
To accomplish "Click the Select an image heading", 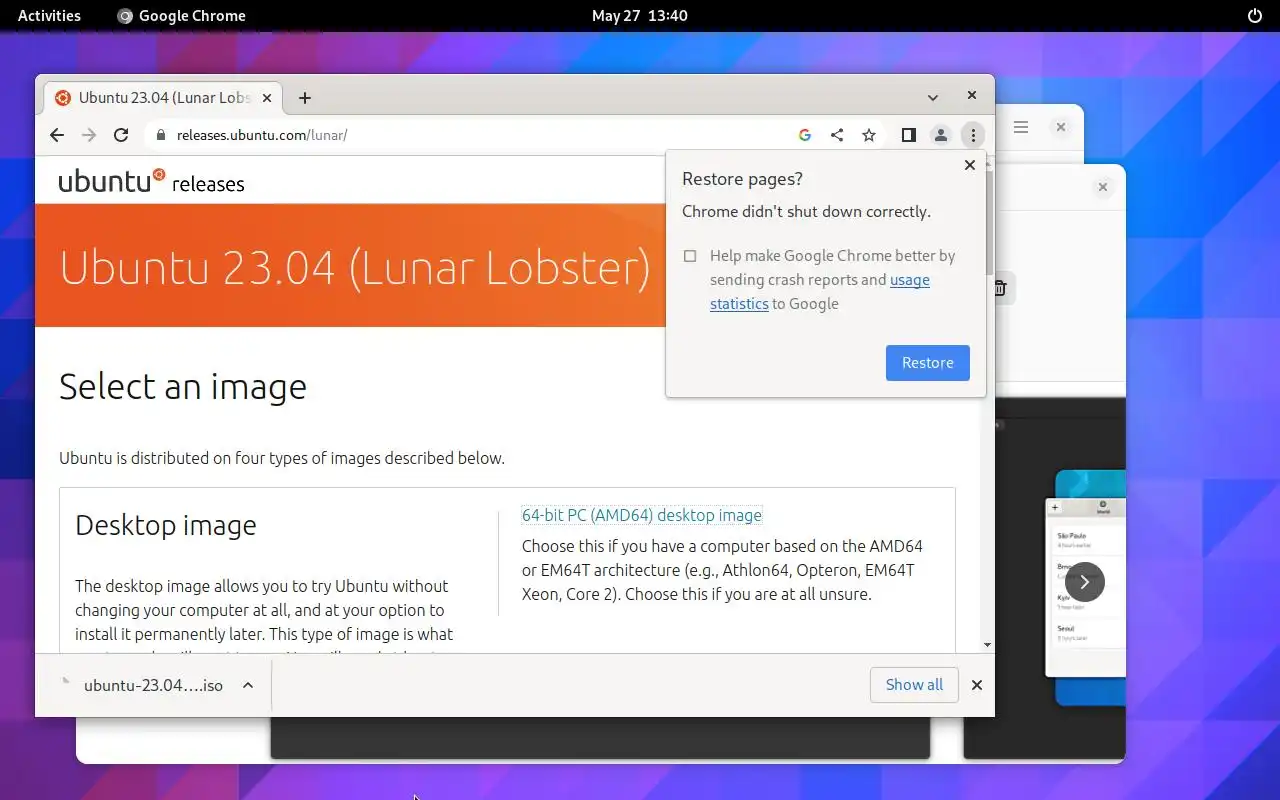I will (x=183, y=386).
